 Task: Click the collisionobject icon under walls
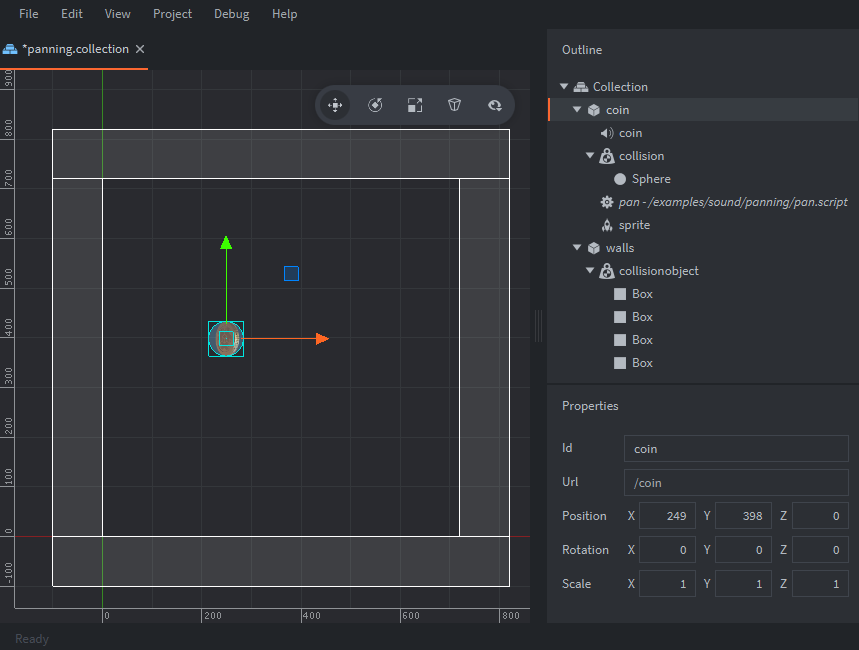(606, 271)
